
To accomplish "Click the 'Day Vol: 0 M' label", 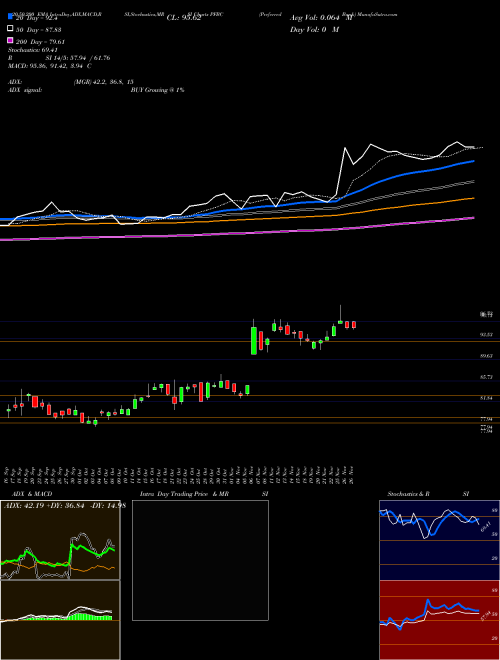I will click(x=314, y=29).
